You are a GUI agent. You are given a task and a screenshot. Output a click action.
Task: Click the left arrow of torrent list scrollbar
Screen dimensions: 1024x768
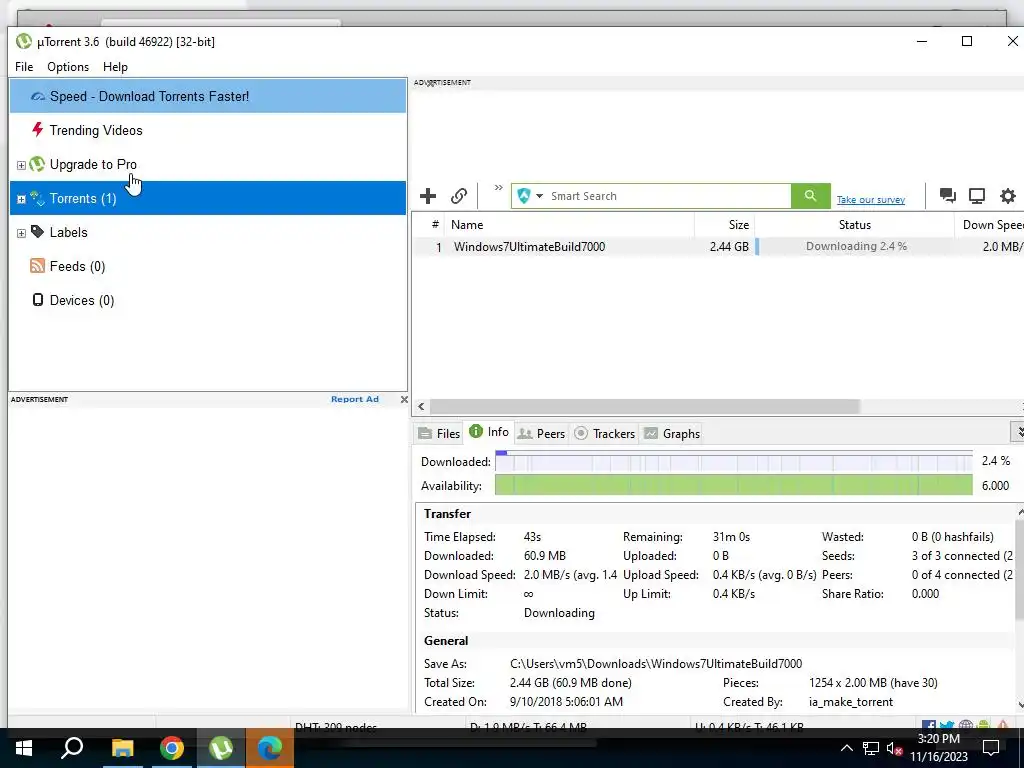pyautogui.click(x=421, y=406)
